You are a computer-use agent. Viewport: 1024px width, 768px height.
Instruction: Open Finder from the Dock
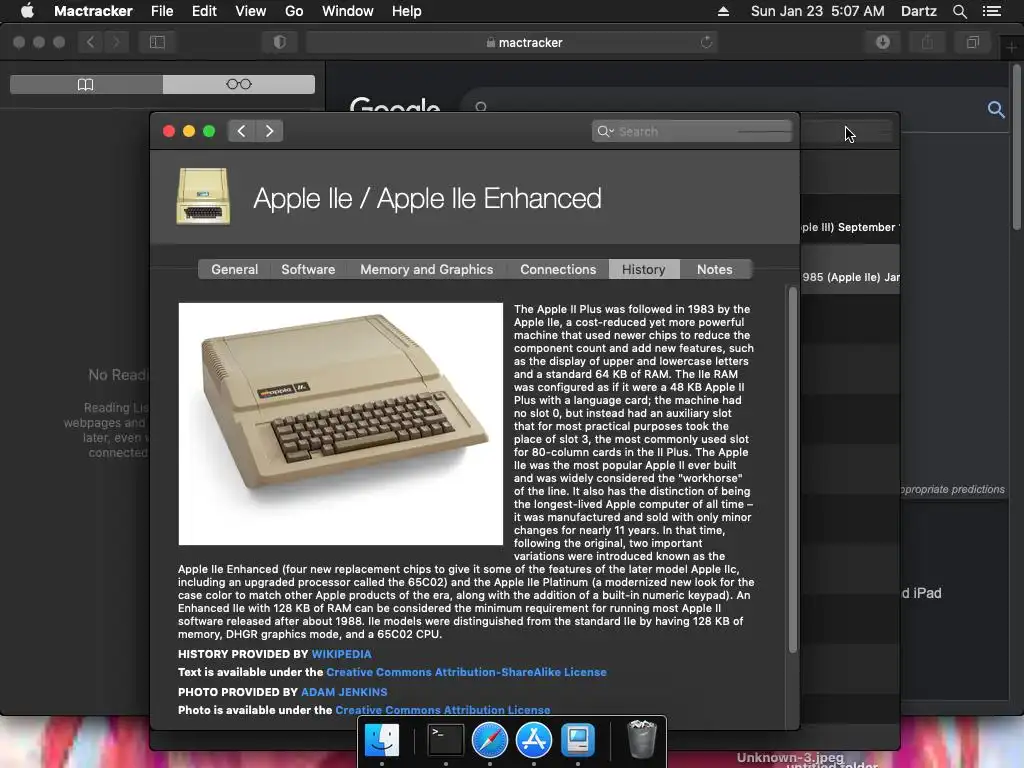click(x=381, y=740)
